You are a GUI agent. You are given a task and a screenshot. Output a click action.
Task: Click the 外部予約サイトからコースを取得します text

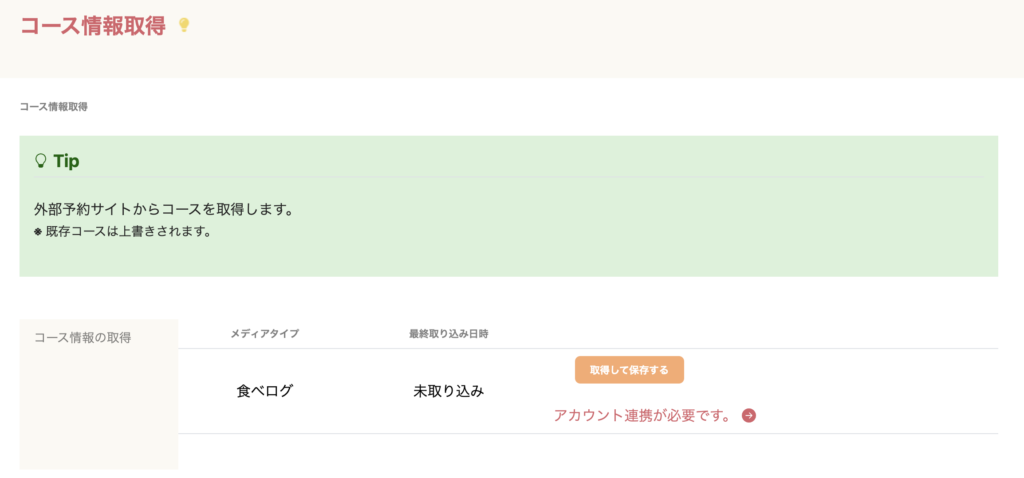tap(163, 210)
